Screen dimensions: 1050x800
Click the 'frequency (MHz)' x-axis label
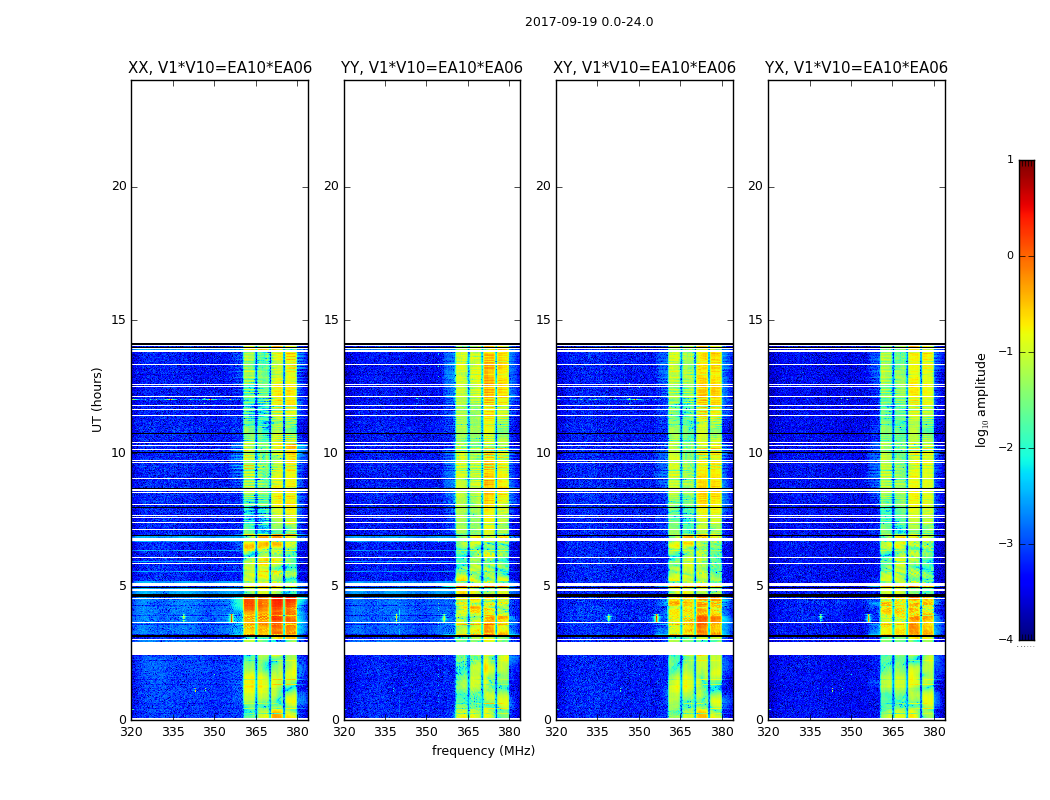click(x=483, y=751)
